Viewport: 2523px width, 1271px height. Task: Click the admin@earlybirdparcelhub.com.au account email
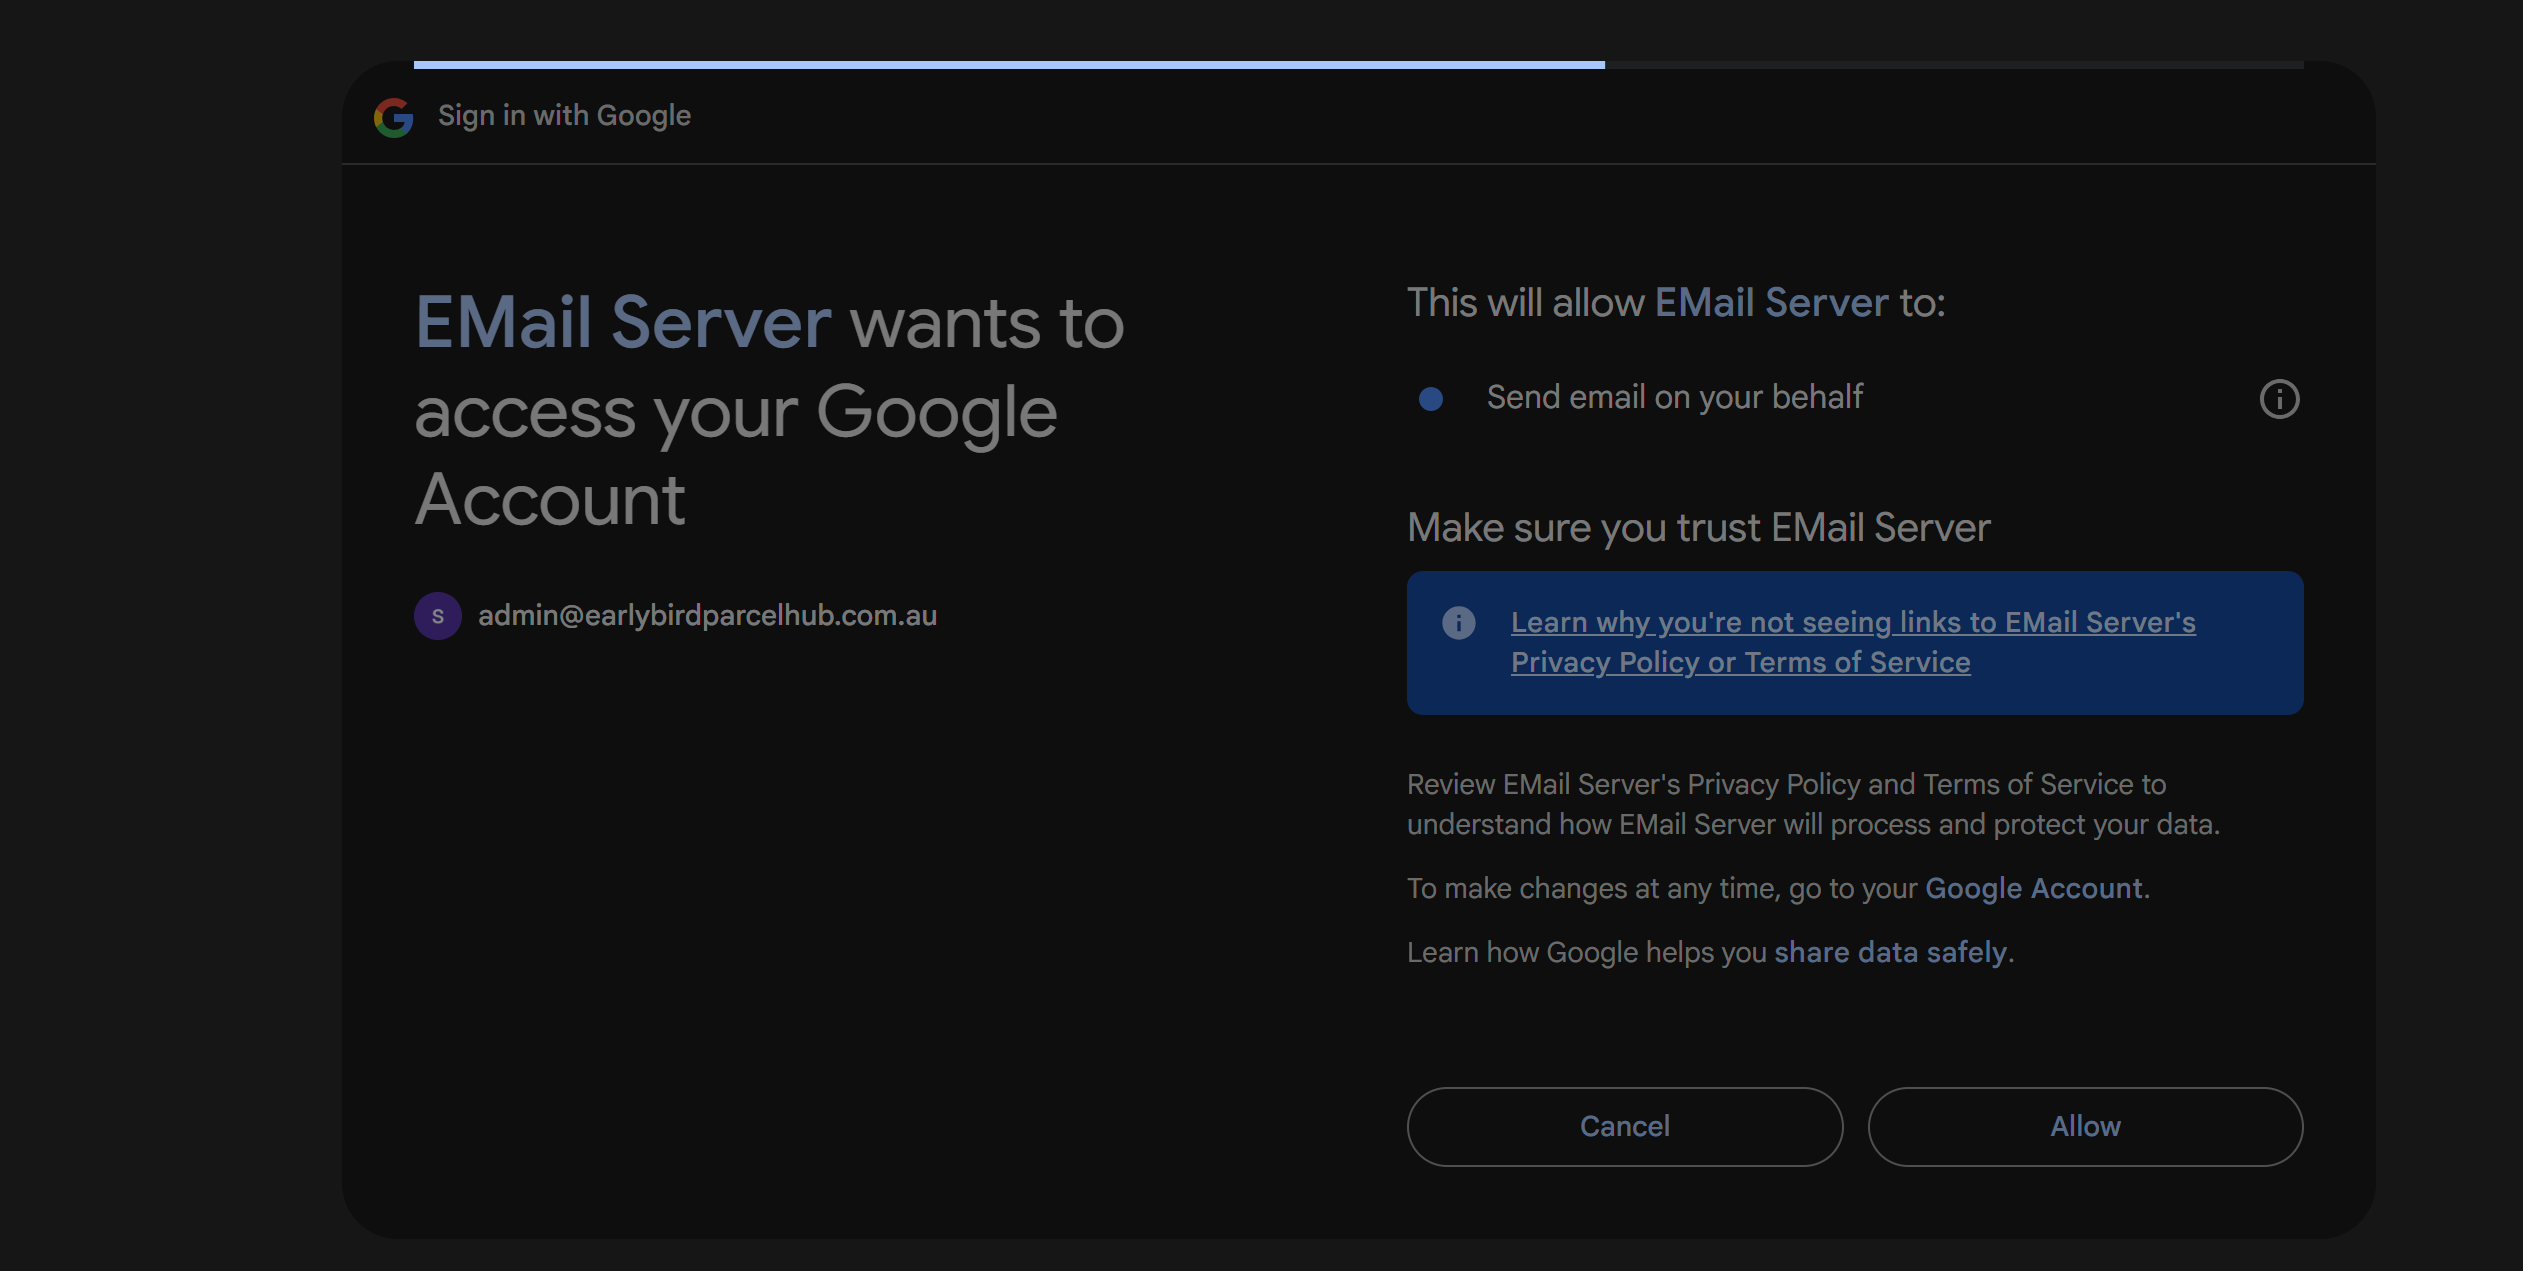pyautogui.click(x=707, y=616)
